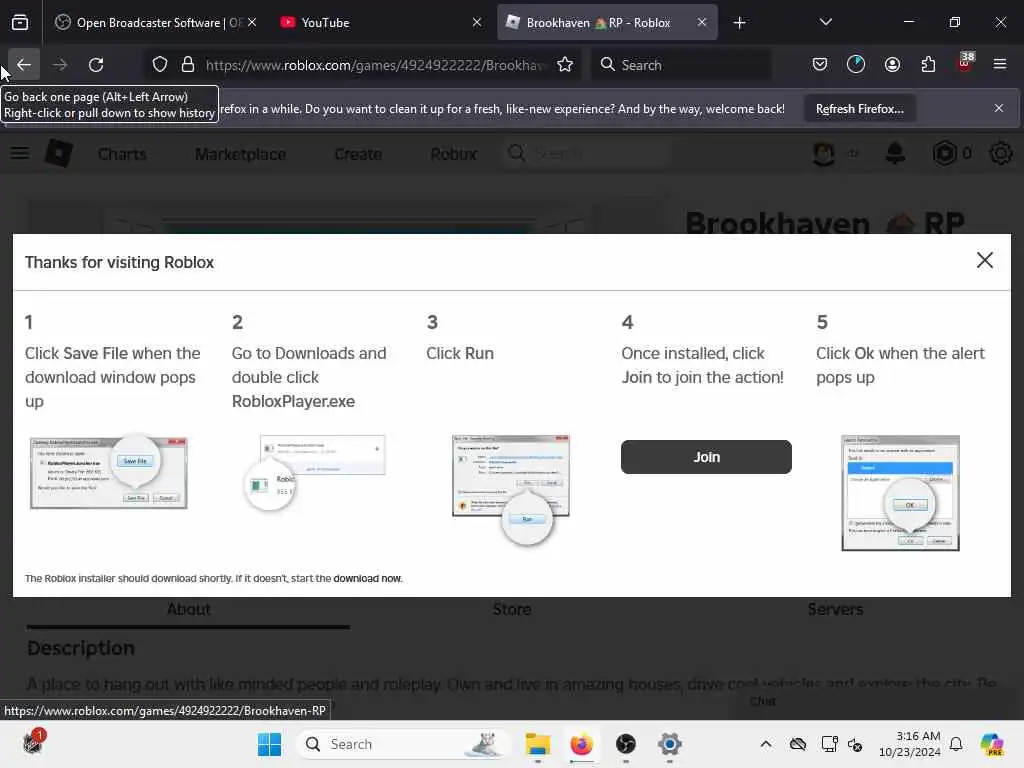Click the Join button in step 4
This screenshot has height=768, width=1024.
(x=706, y=457)
